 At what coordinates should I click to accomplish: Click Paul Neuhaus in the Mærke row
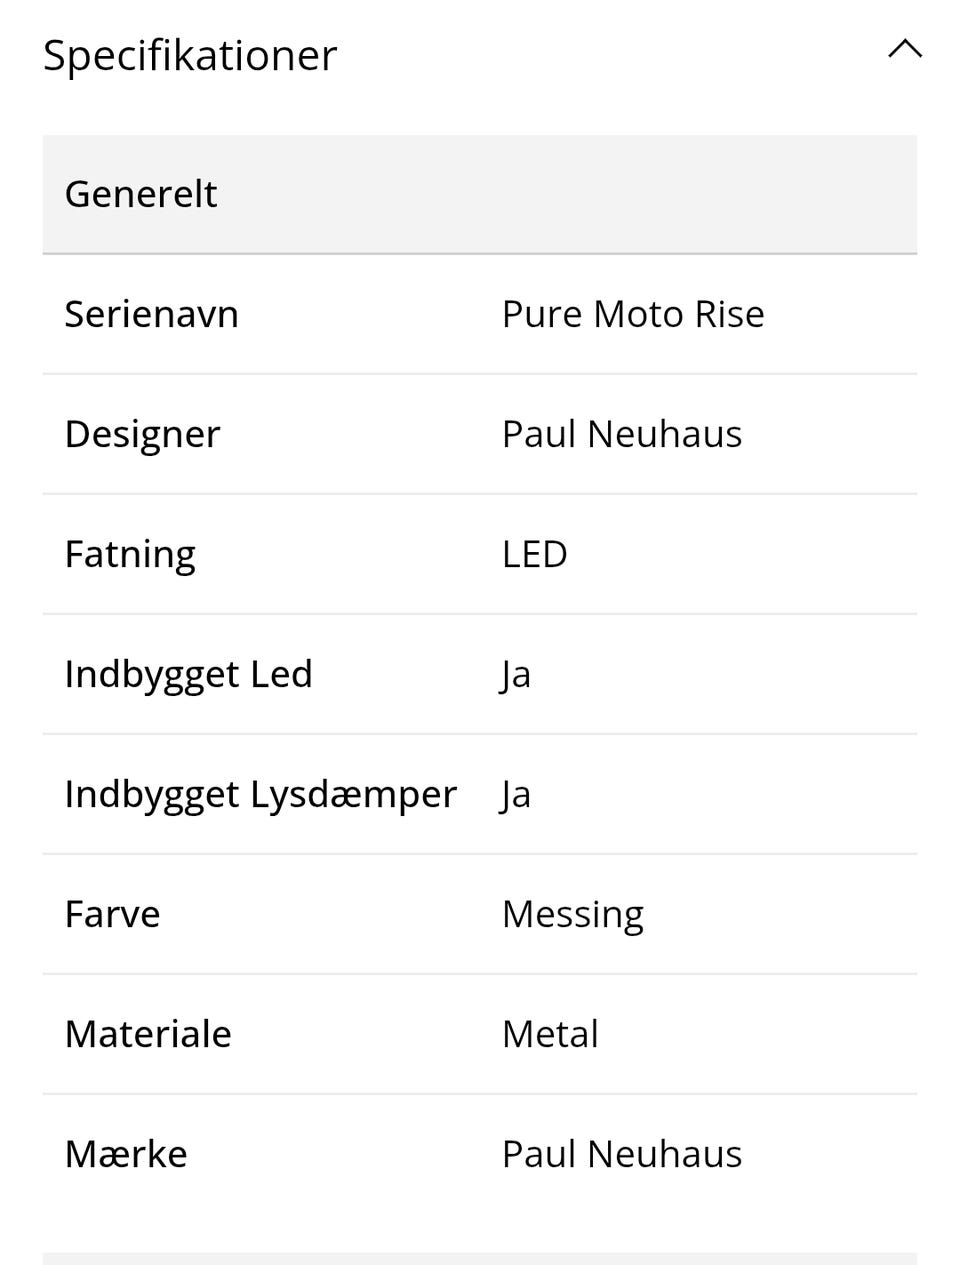621,1154
